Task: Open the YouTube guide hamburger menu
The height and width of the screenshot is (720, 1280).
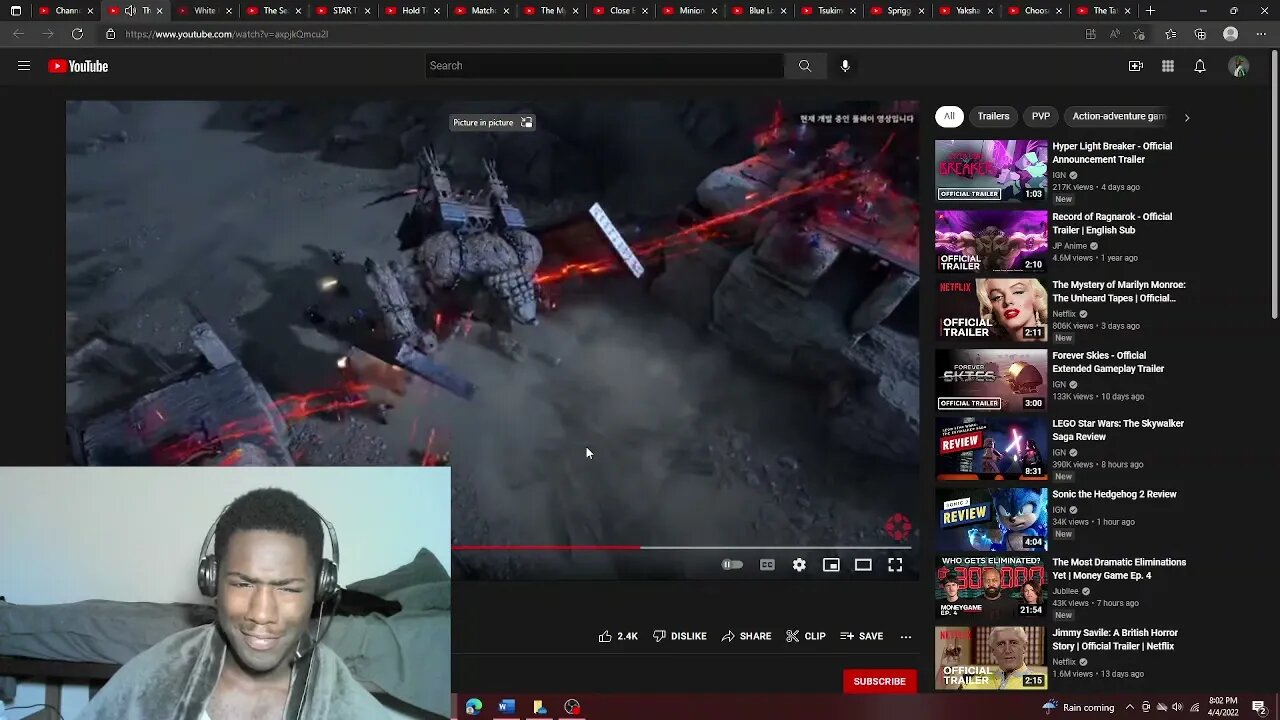Action: pos(24,66)
